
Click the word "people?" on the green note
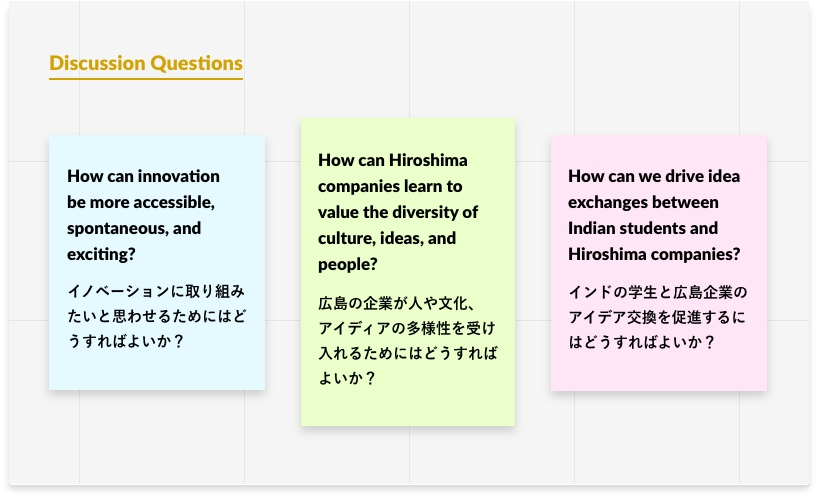347,264
